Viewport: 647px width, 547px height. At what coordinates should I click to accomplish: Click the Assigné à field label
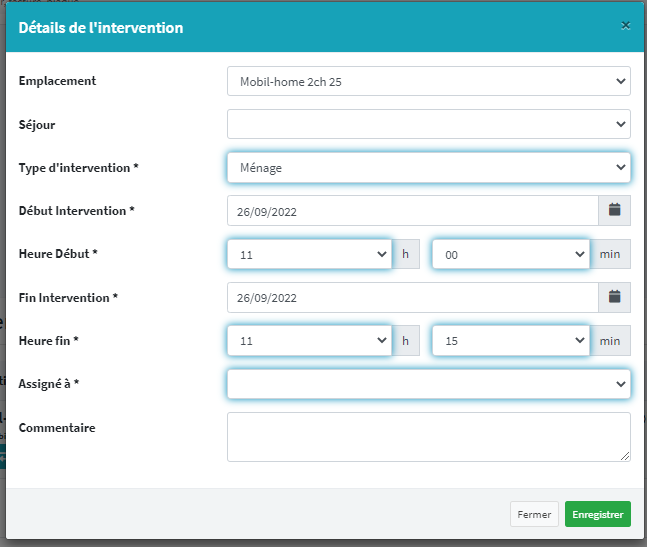(x=52, y=384)
